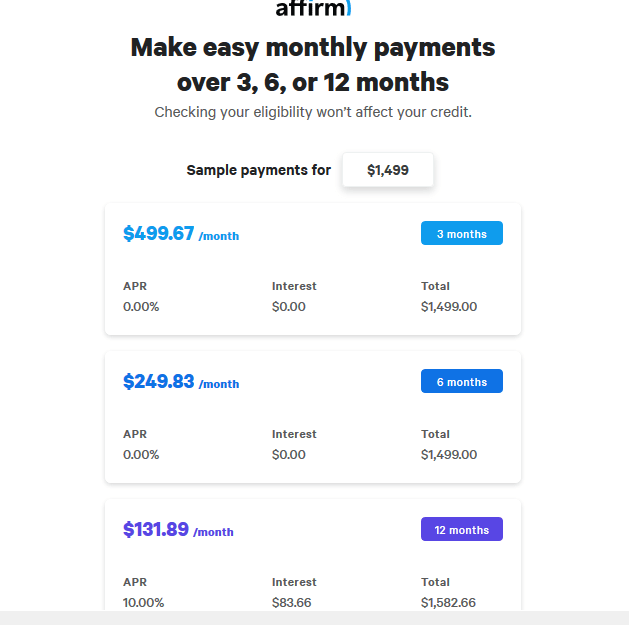This screenshot has height=625, width=629.
Task: Select the 3 months badge
Action: (x=461, y=234)
